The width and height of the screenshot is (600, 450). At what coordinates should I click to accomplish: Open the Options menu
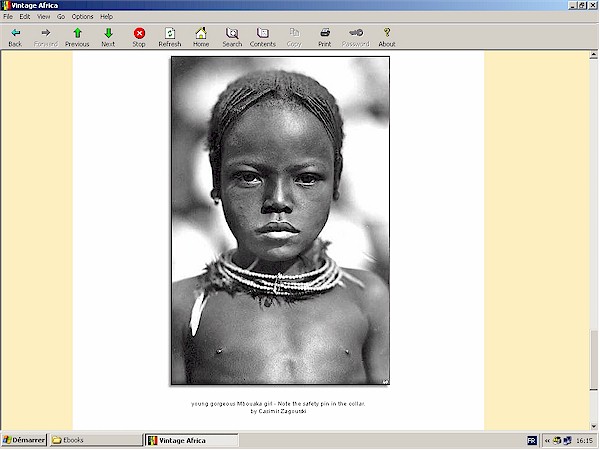click(82, 16)
